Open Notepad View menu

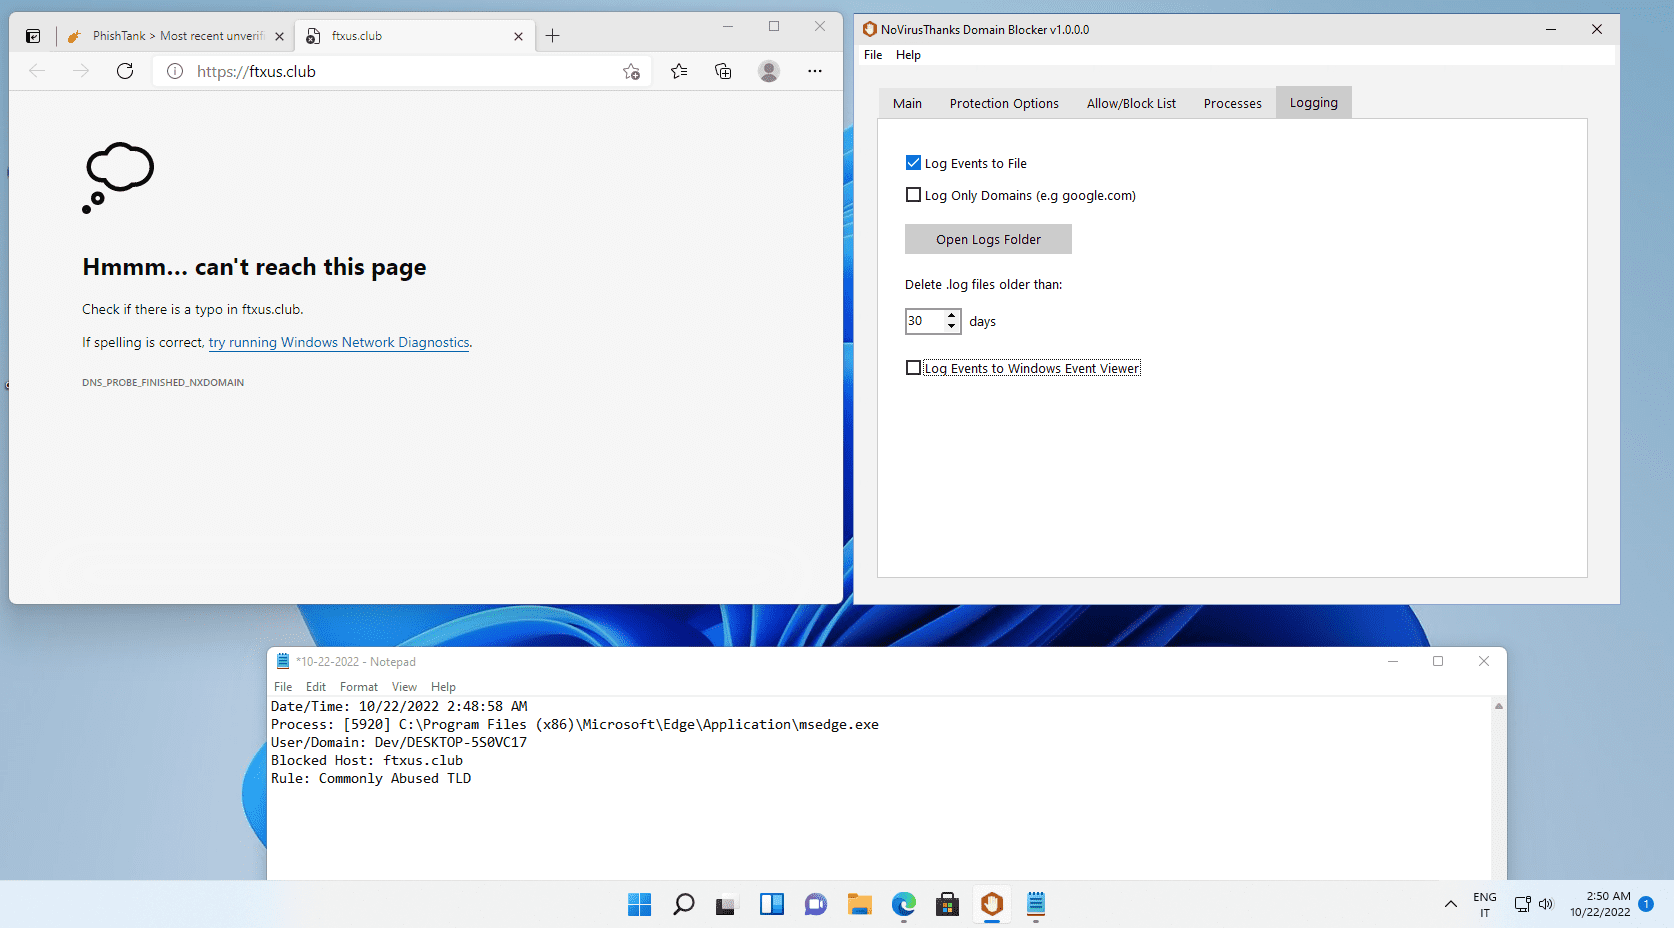click(404, 687)
